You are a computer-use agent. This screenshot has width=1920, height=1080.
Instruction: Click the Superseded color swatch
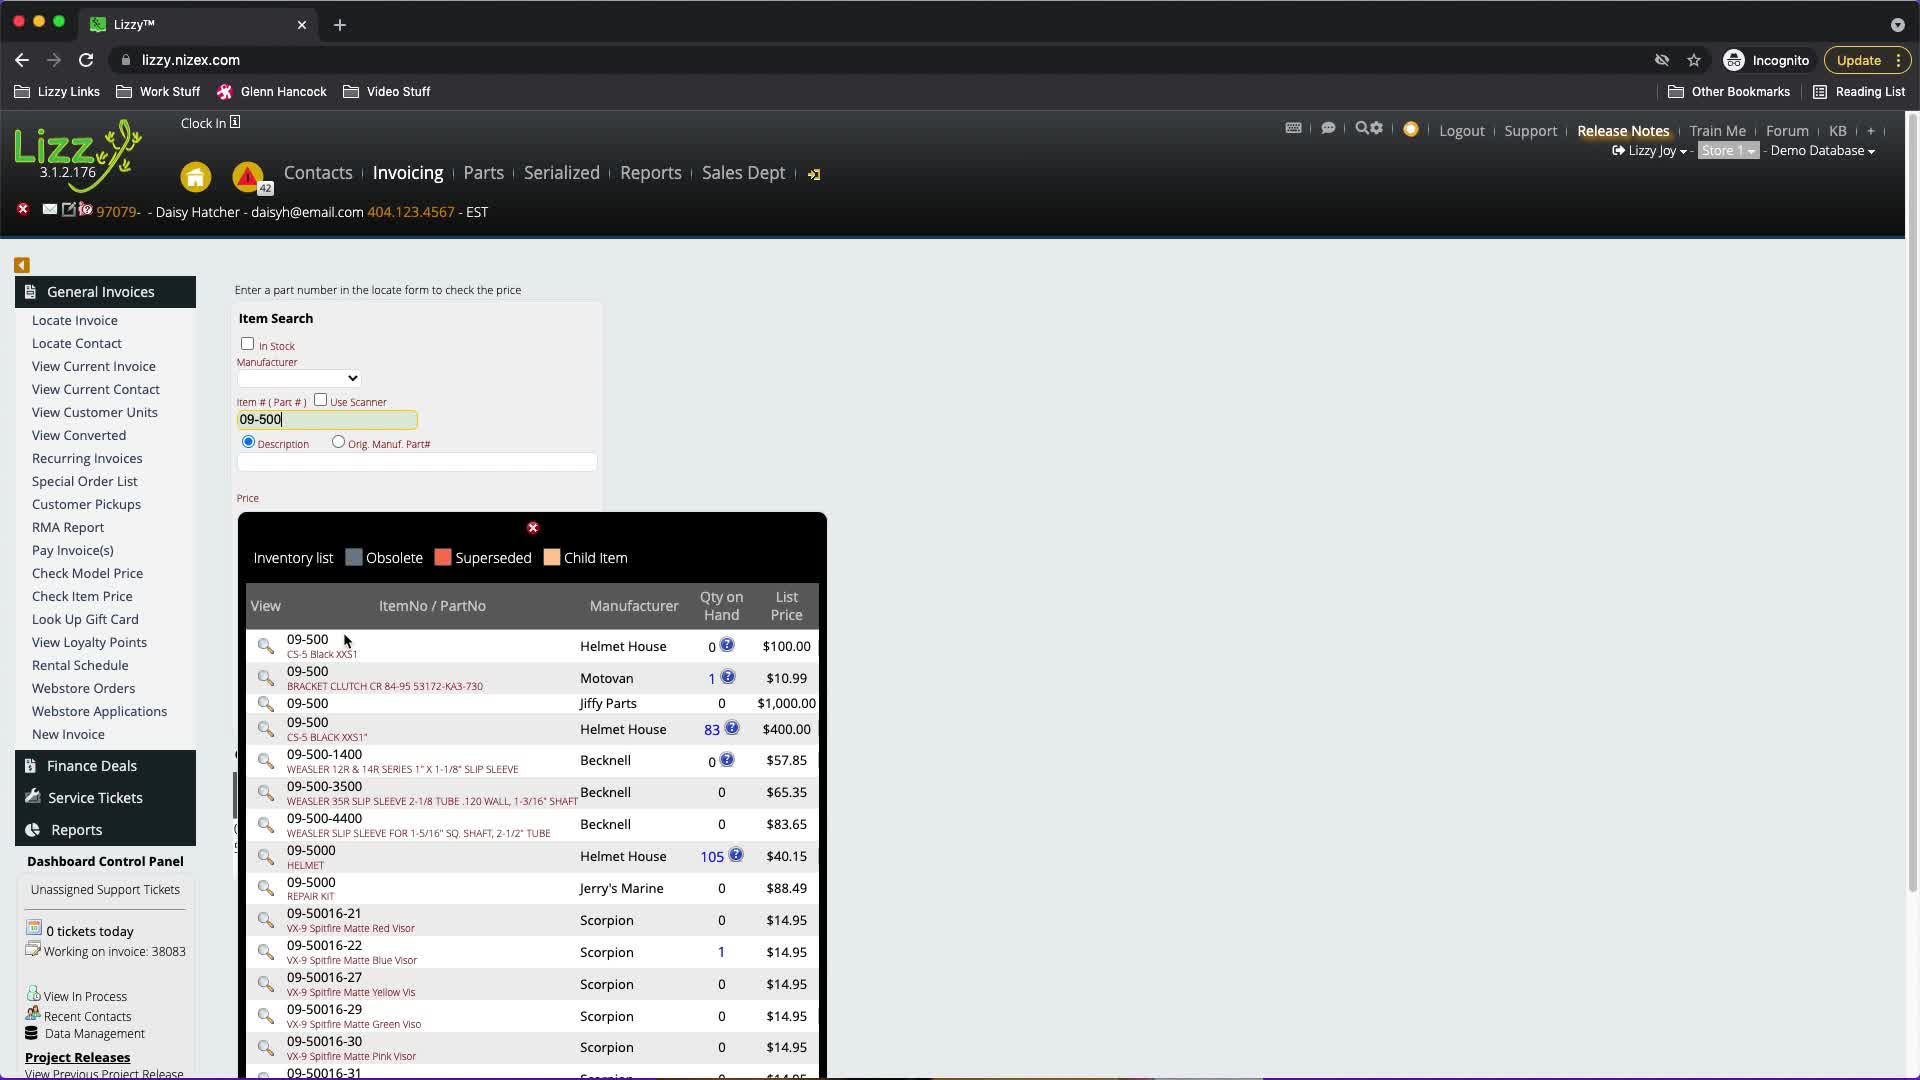coord(443,558)
